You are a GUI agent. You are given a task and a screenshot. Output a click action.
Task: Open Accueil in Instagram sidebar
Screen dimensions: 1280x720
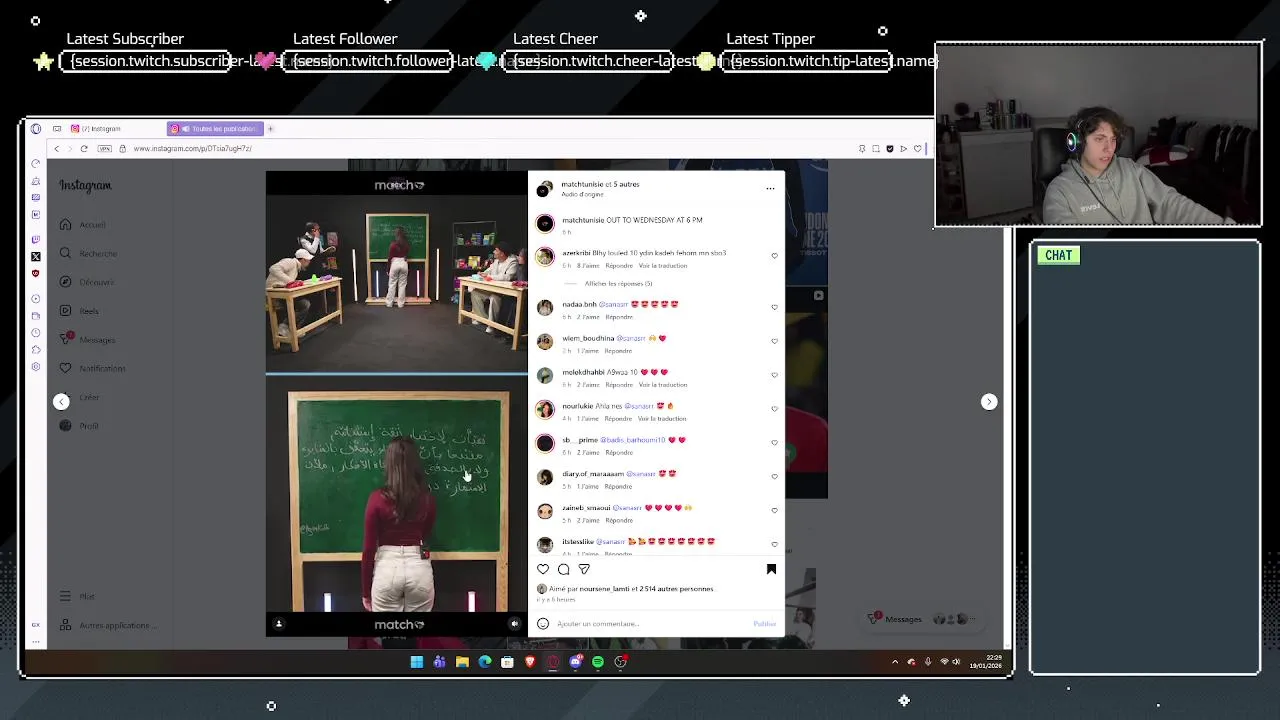click(x=82, y=225)
